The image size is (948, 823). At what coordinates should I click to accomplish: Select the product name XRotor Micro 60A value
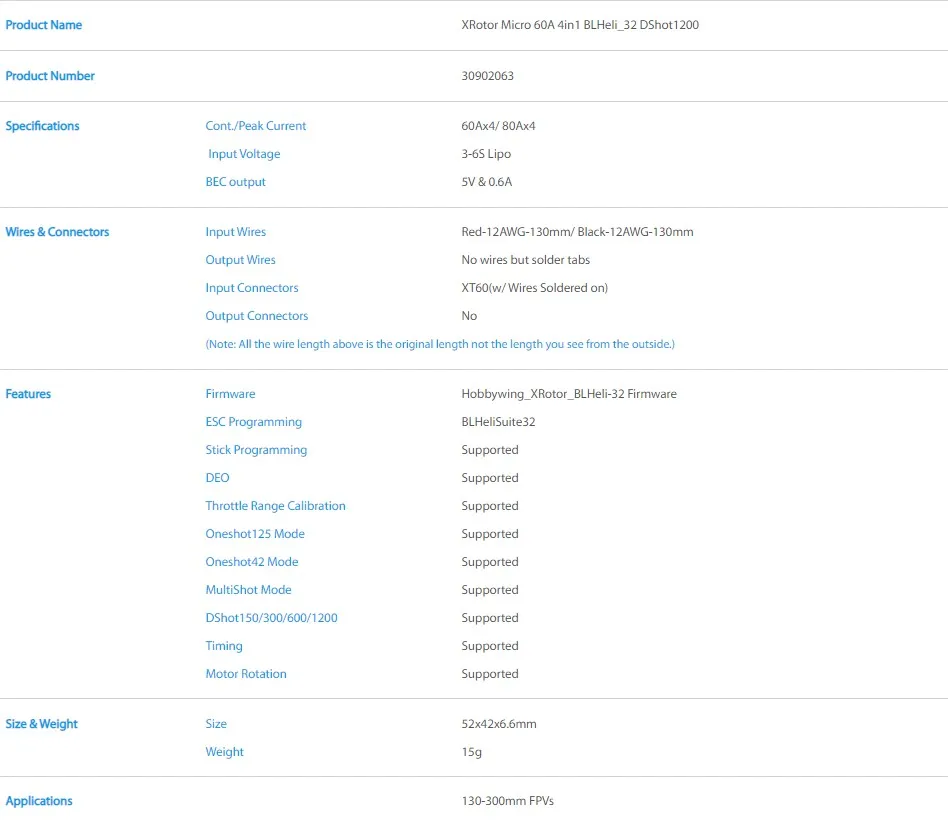point(580,25)
